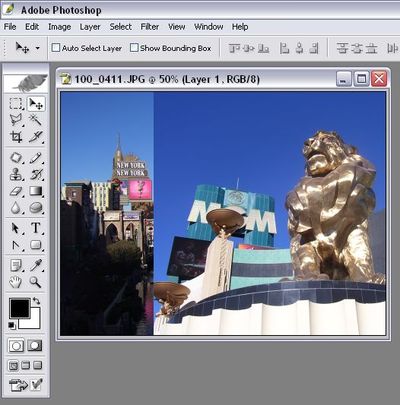The height and width of the screenshot is (405, 400).
Task: Reset default foreground and background colors
Action: pyautogui.click(x=12, y=325)
